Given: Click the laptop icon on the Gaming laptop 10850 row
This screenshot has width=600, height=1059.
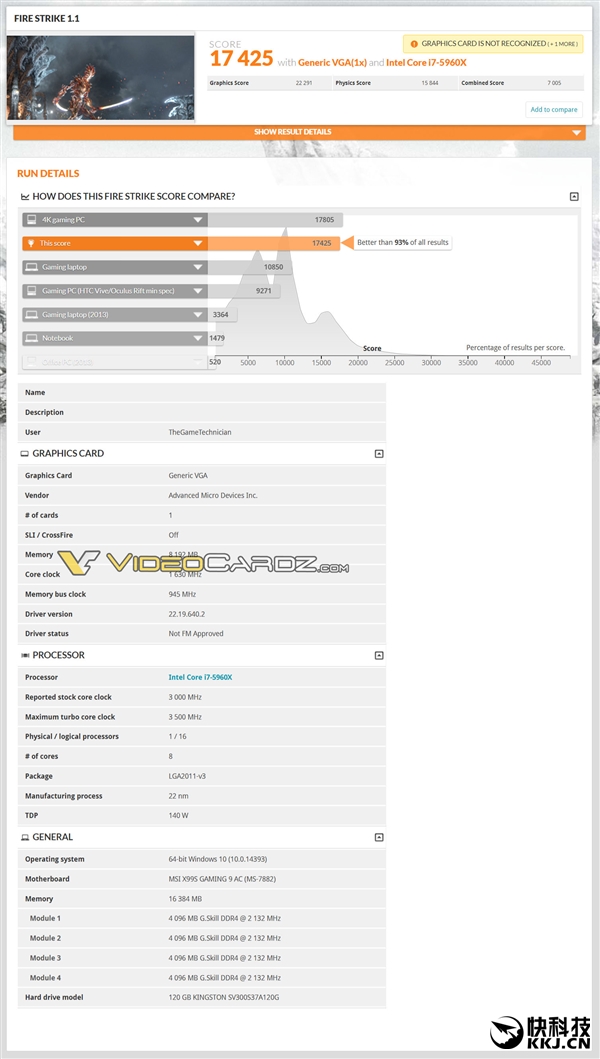Looking at the screenshot, I should pos(31,267).
